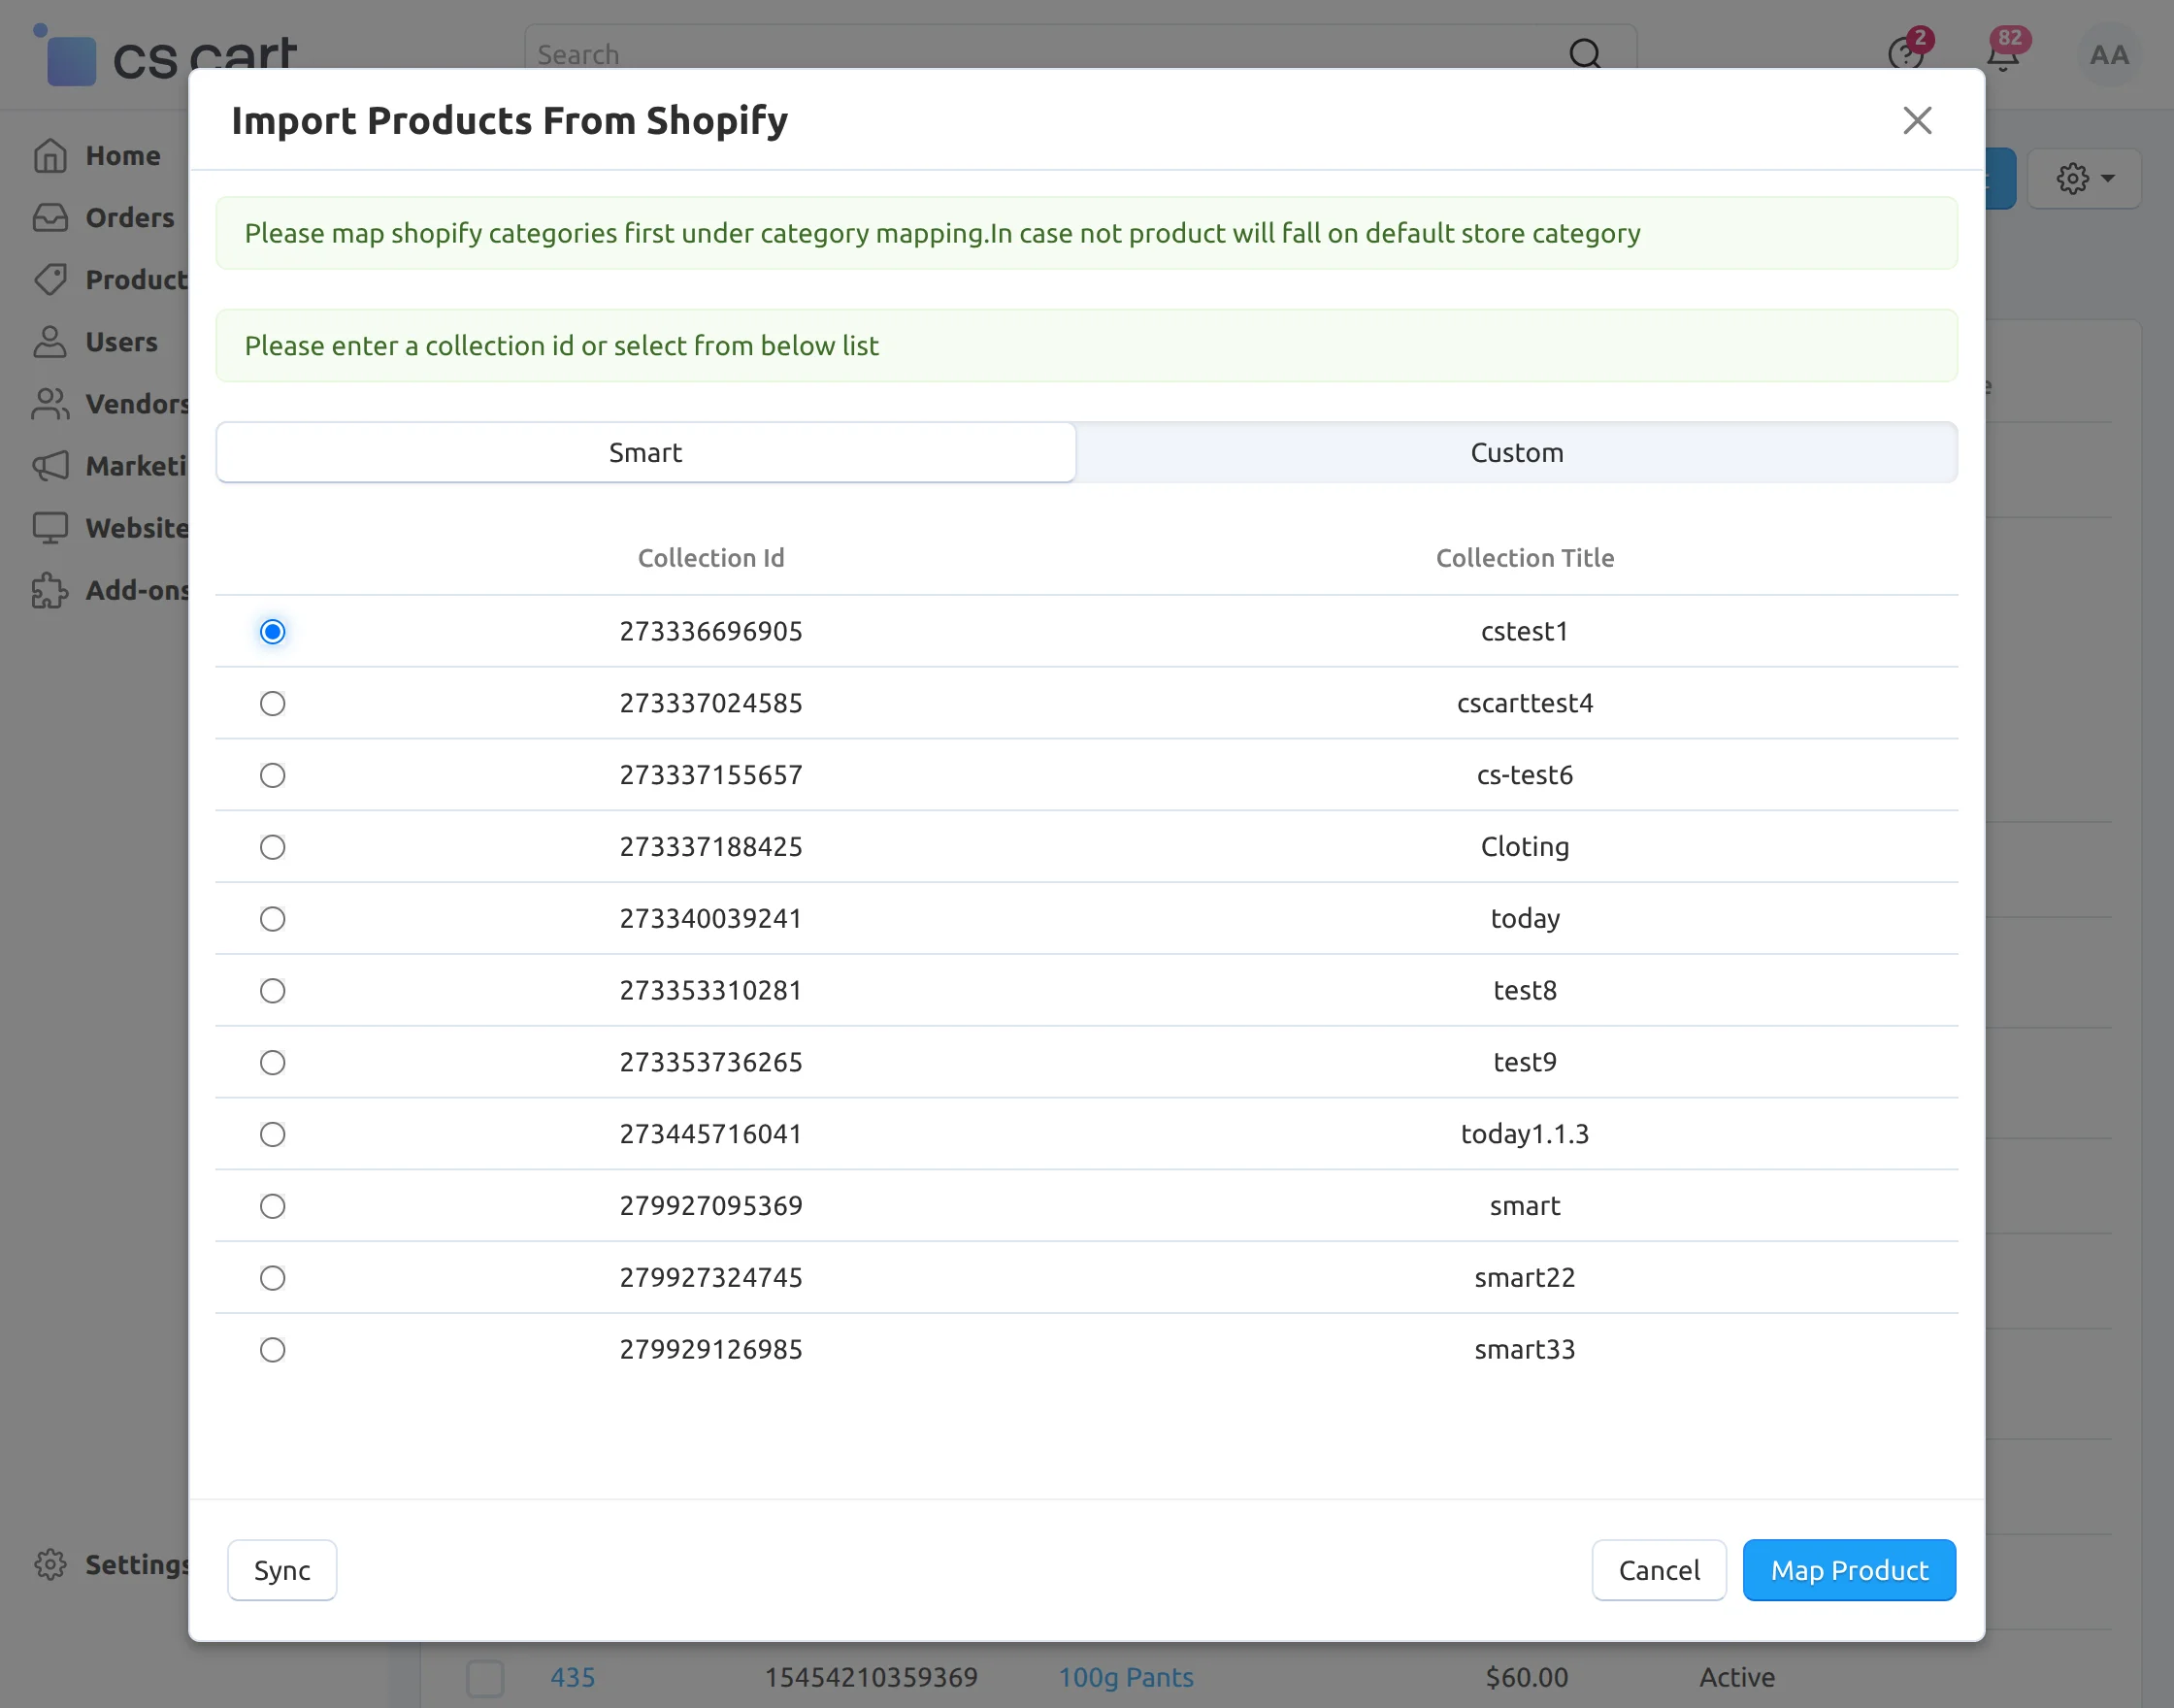The image size is (2174, 1708).
Task: Close the Import Products dialog with X
Action: pyautogui.click(x=1916, y=121)
